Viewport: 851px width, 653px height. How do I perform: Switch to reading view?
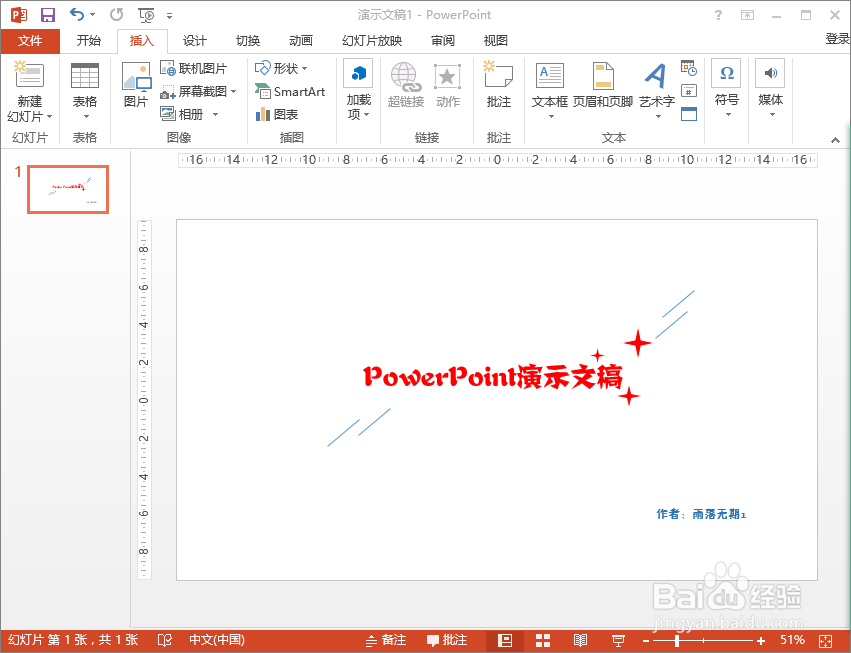click(580, 641)
